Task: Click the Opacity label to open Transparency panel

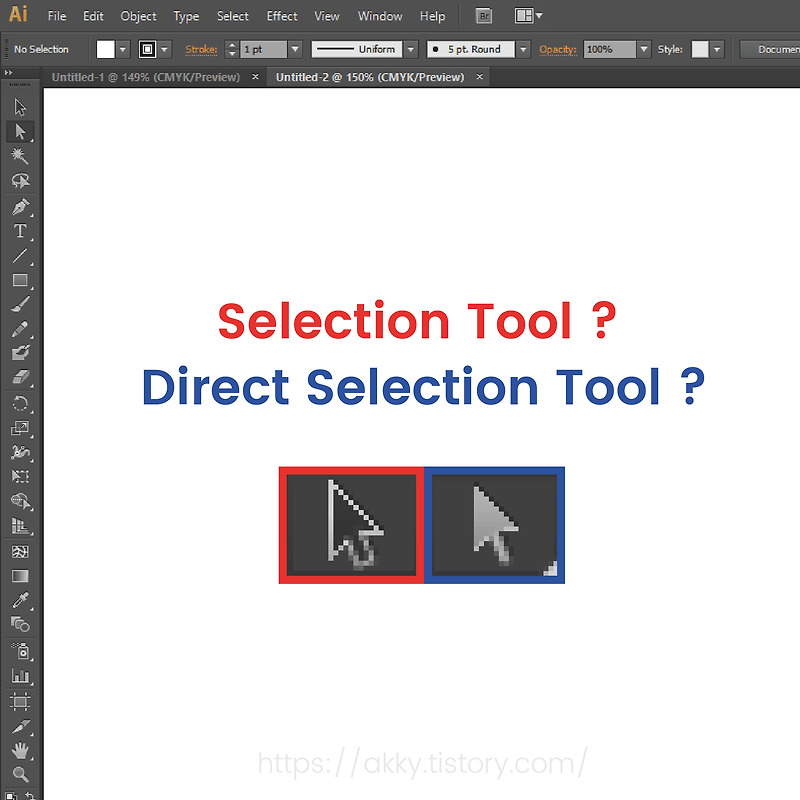Action: coord(558,48)
